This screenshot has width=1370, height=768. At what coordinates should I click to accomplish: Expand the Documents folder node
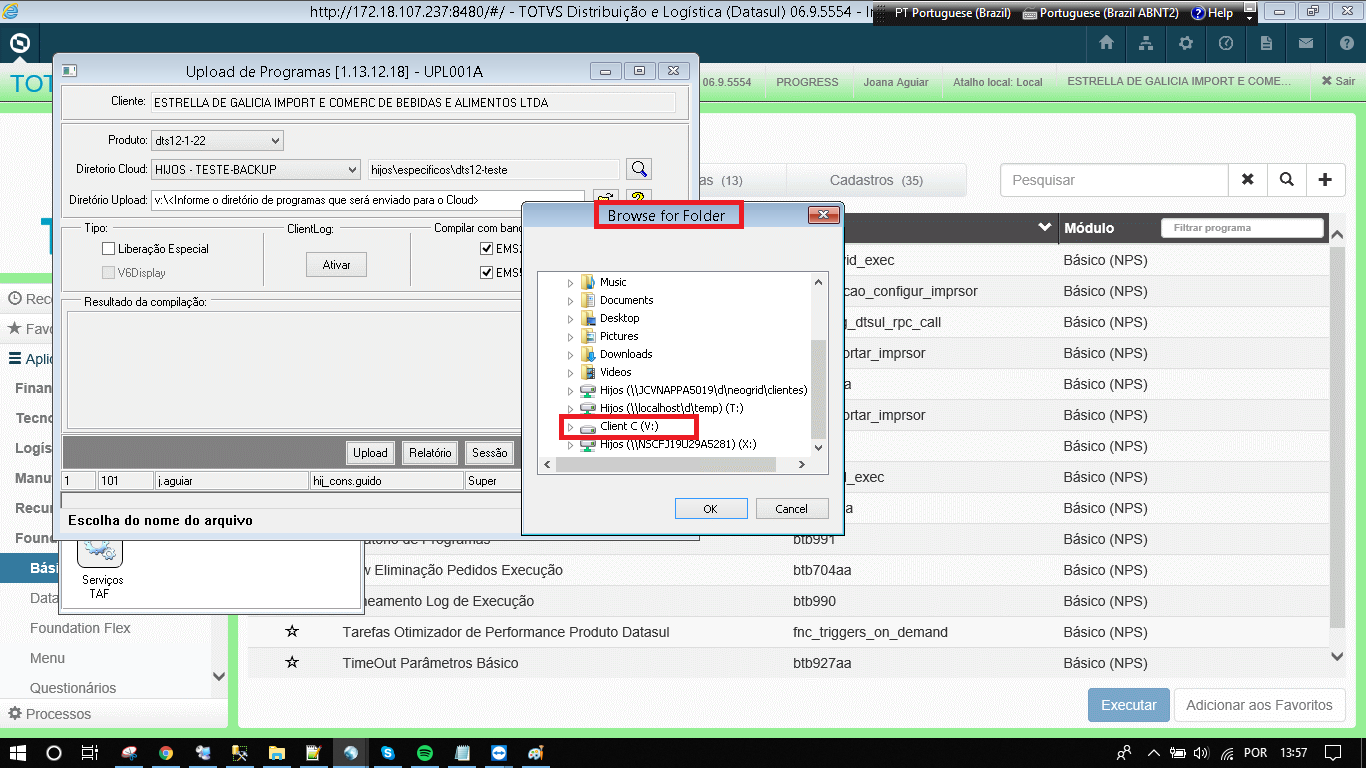coord(571,301)
